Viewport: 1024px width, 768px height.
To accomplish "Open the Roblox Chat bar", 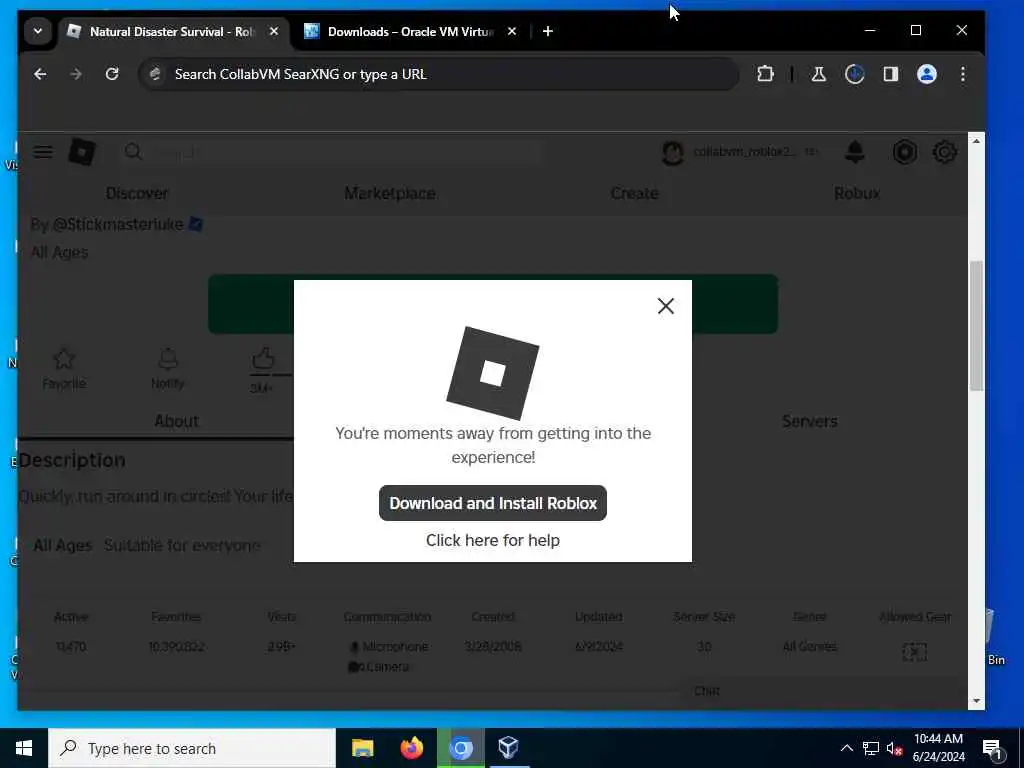I will (823, 691).
